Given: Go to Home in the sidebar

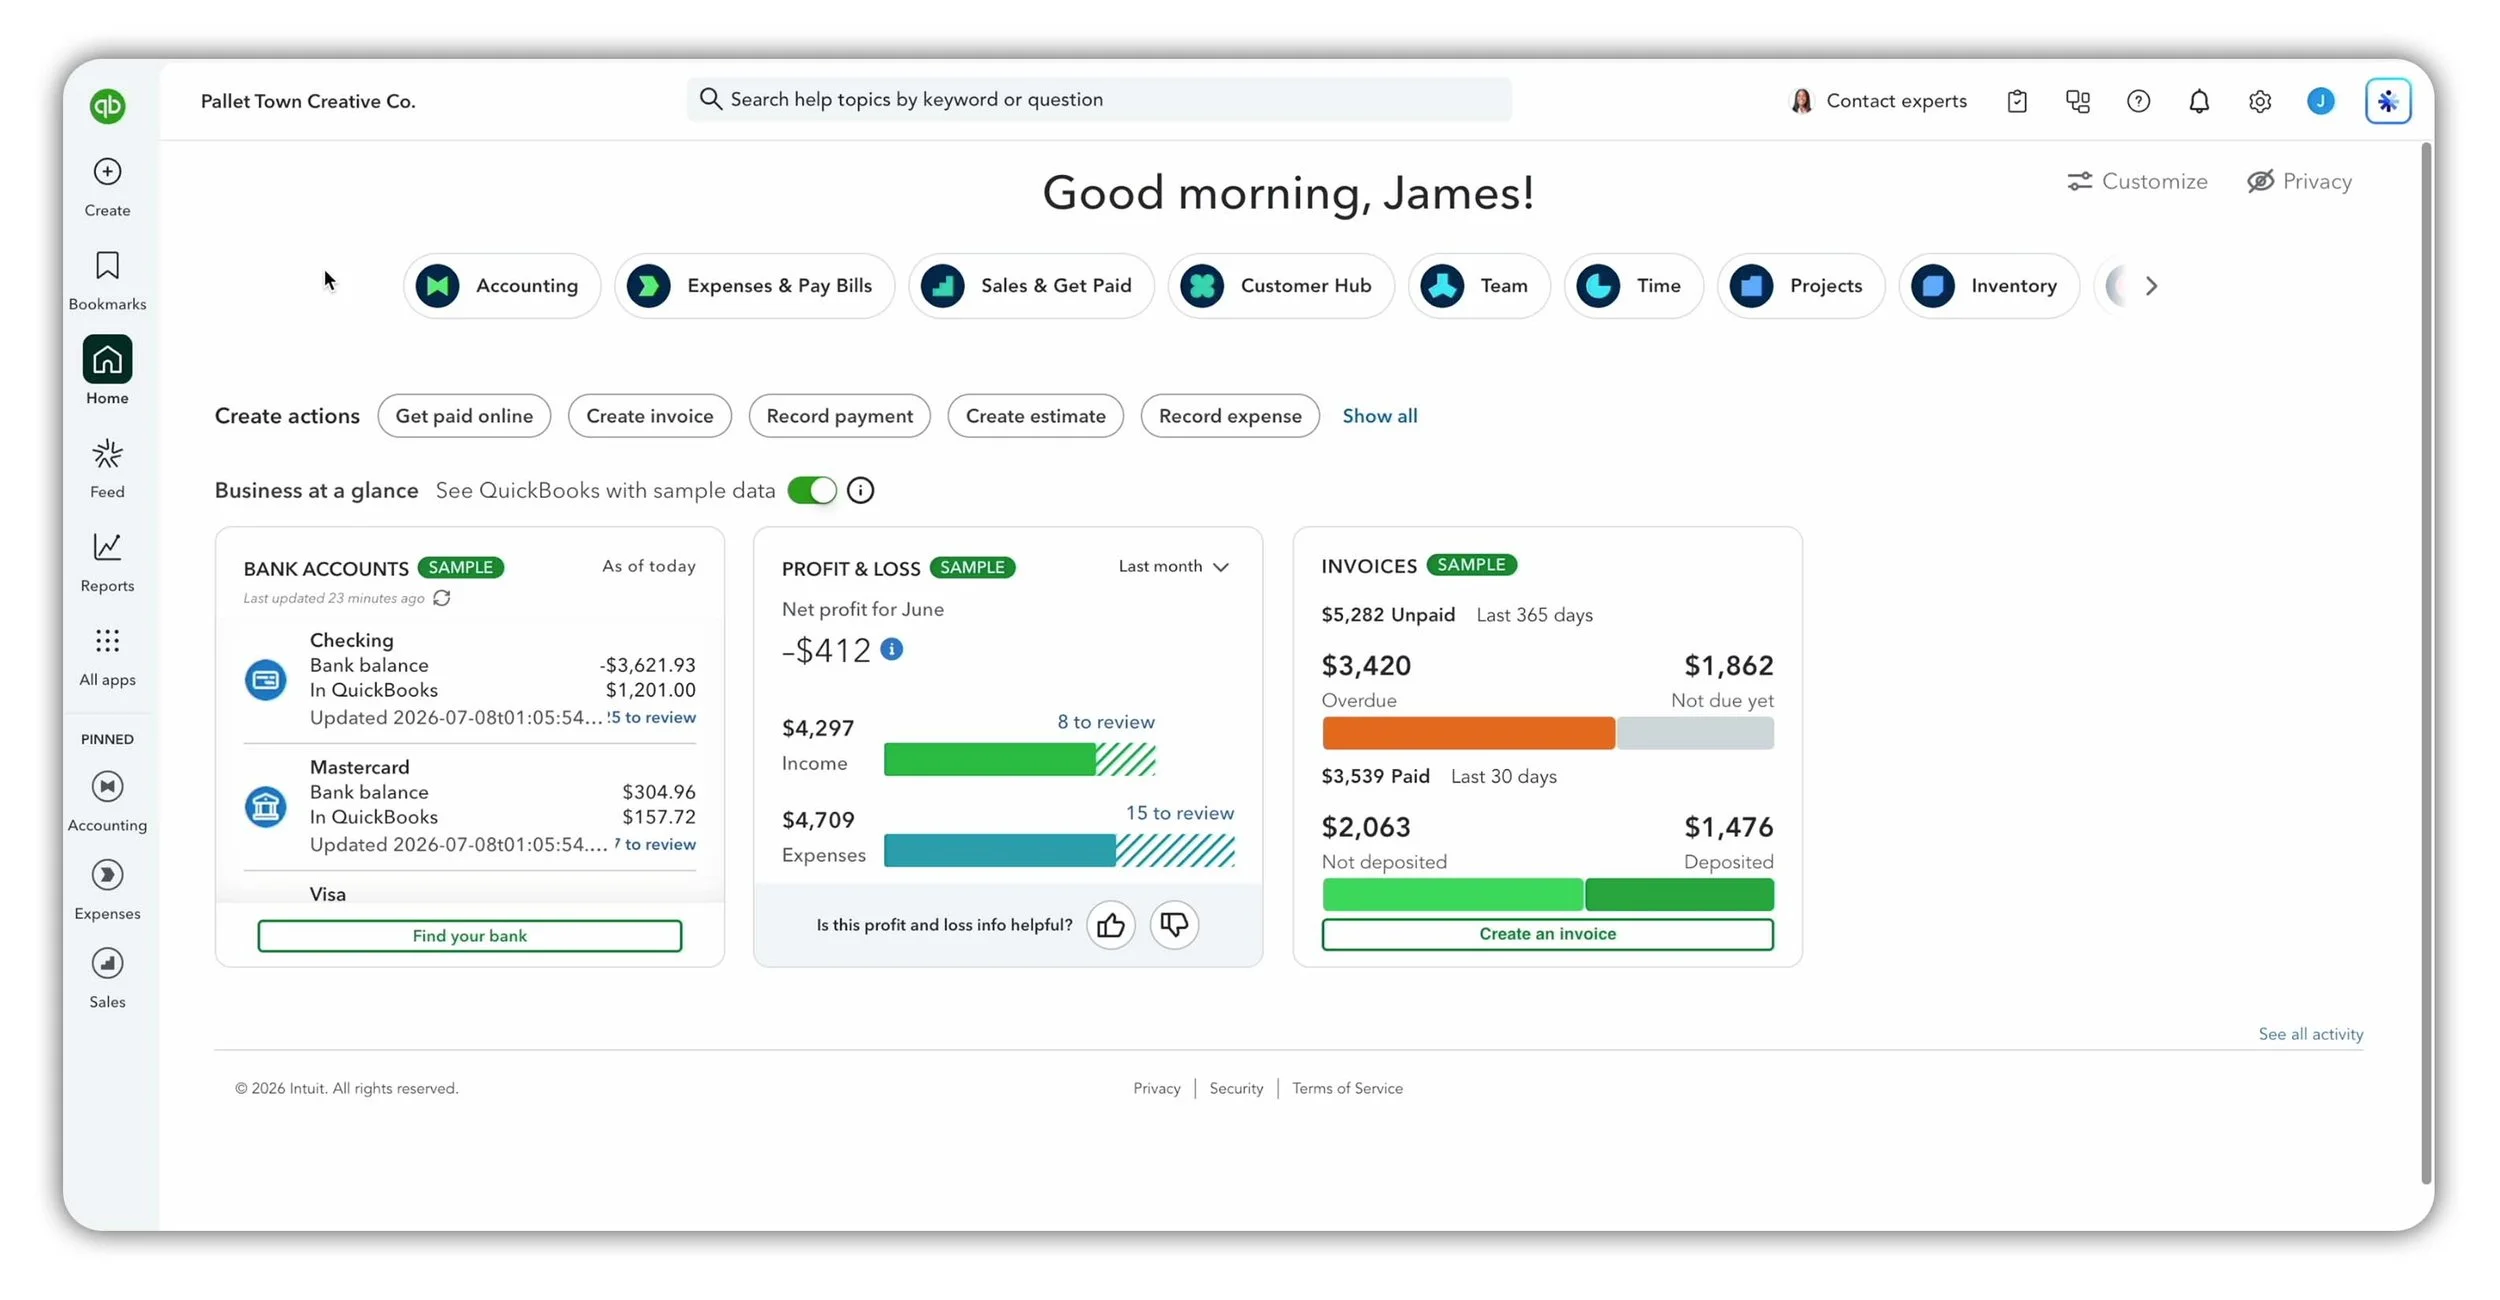Looking at the screenshot, I should (107, 370).
